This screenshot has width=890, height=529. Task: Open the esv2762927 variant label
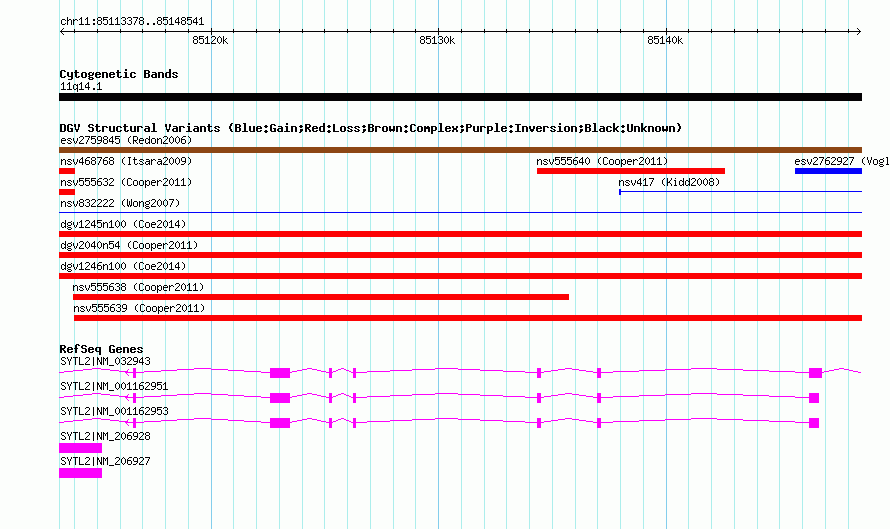[842, 161]
